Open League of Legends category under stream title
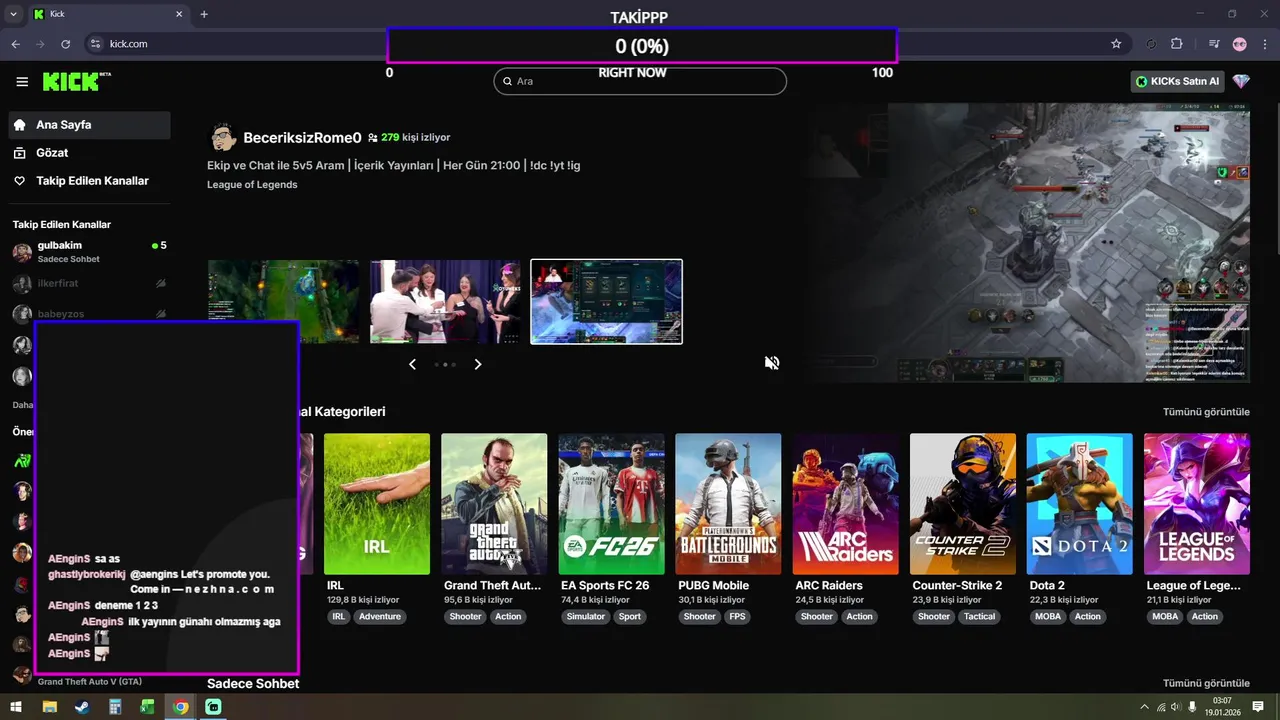Image resolution: width=1280 pixels, height=720 pixels. pyautogui.click(x=252, y=185)
